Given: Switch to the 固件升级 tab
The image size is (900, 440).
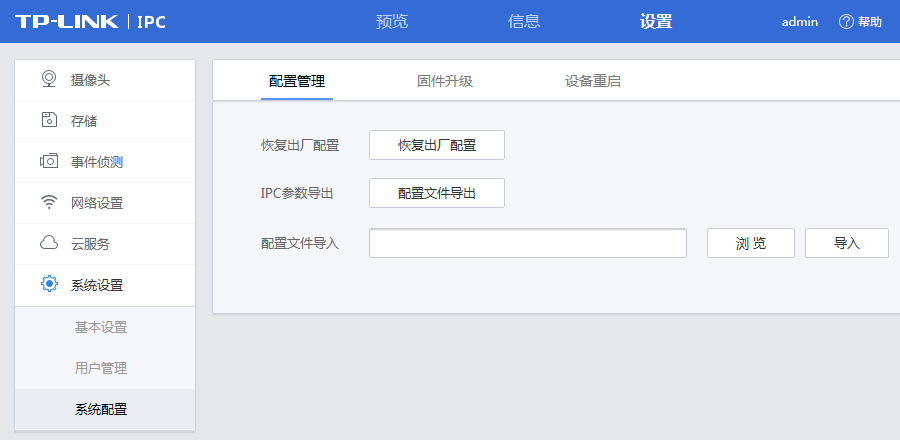Looking at the screenshot, I should point(445,81).
